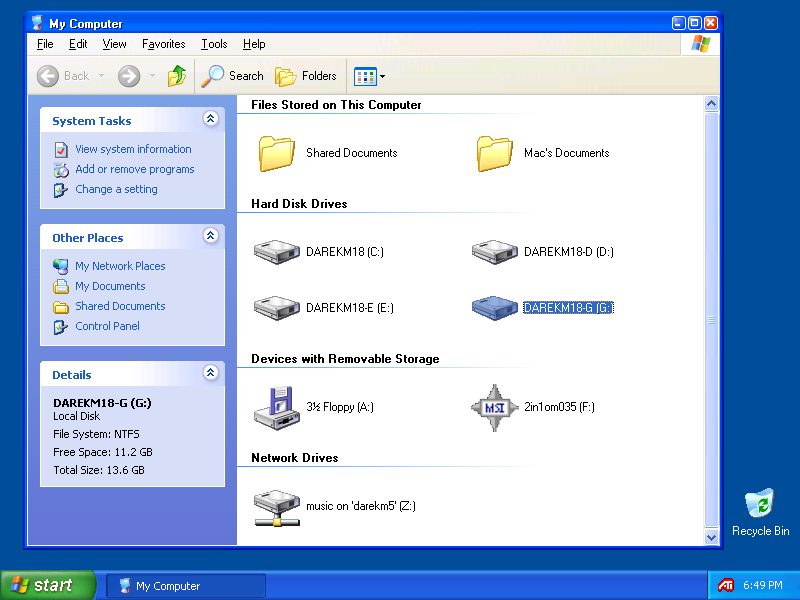
Task: Click the taskbar clock showing 6:49 PM
Action: 763,585
